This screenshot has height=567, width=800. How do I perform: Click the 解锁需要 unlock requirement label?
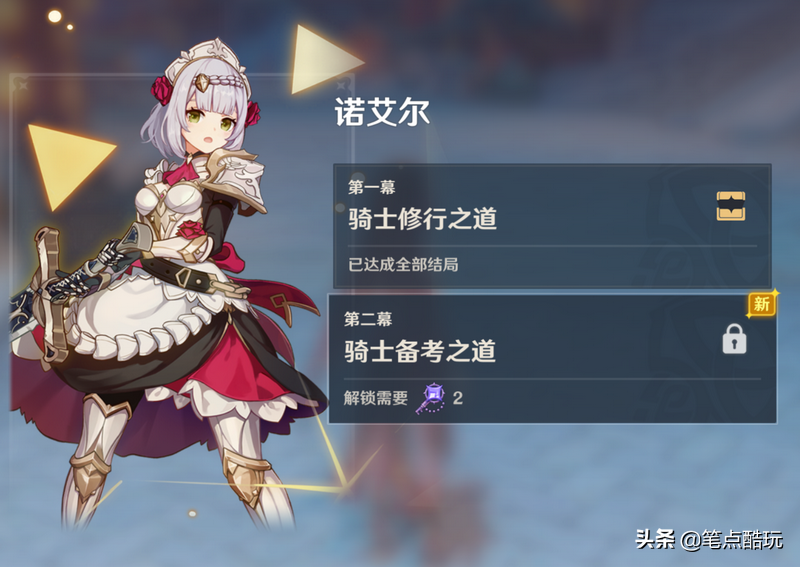[x=376, y=398]
